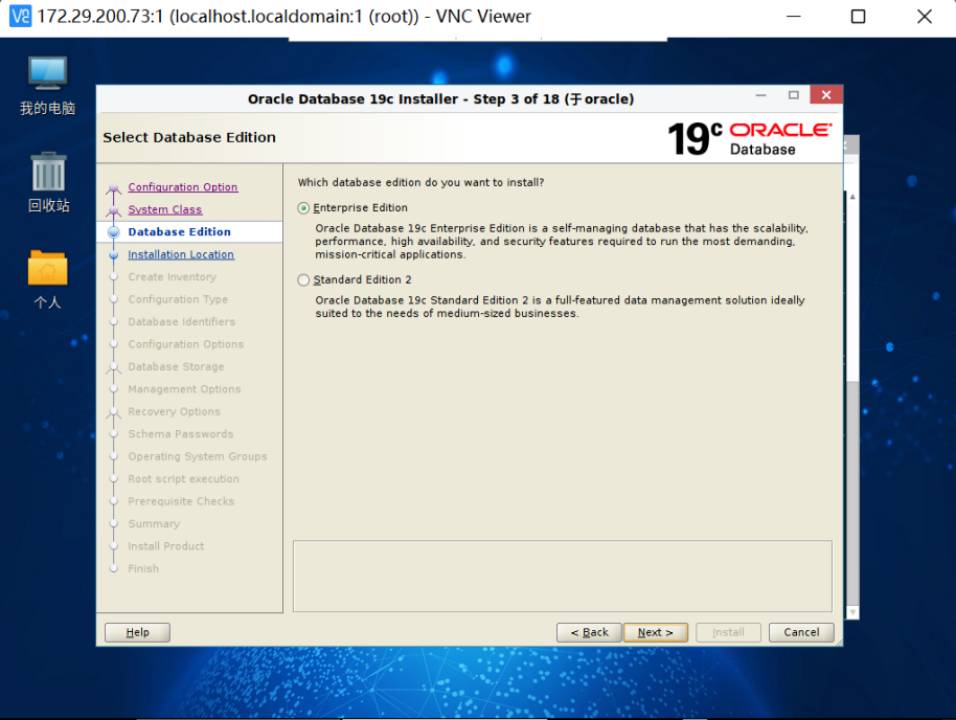The image size is (956, 720).
Task: Click the empty message area at bottom
Action: [562, 576]
